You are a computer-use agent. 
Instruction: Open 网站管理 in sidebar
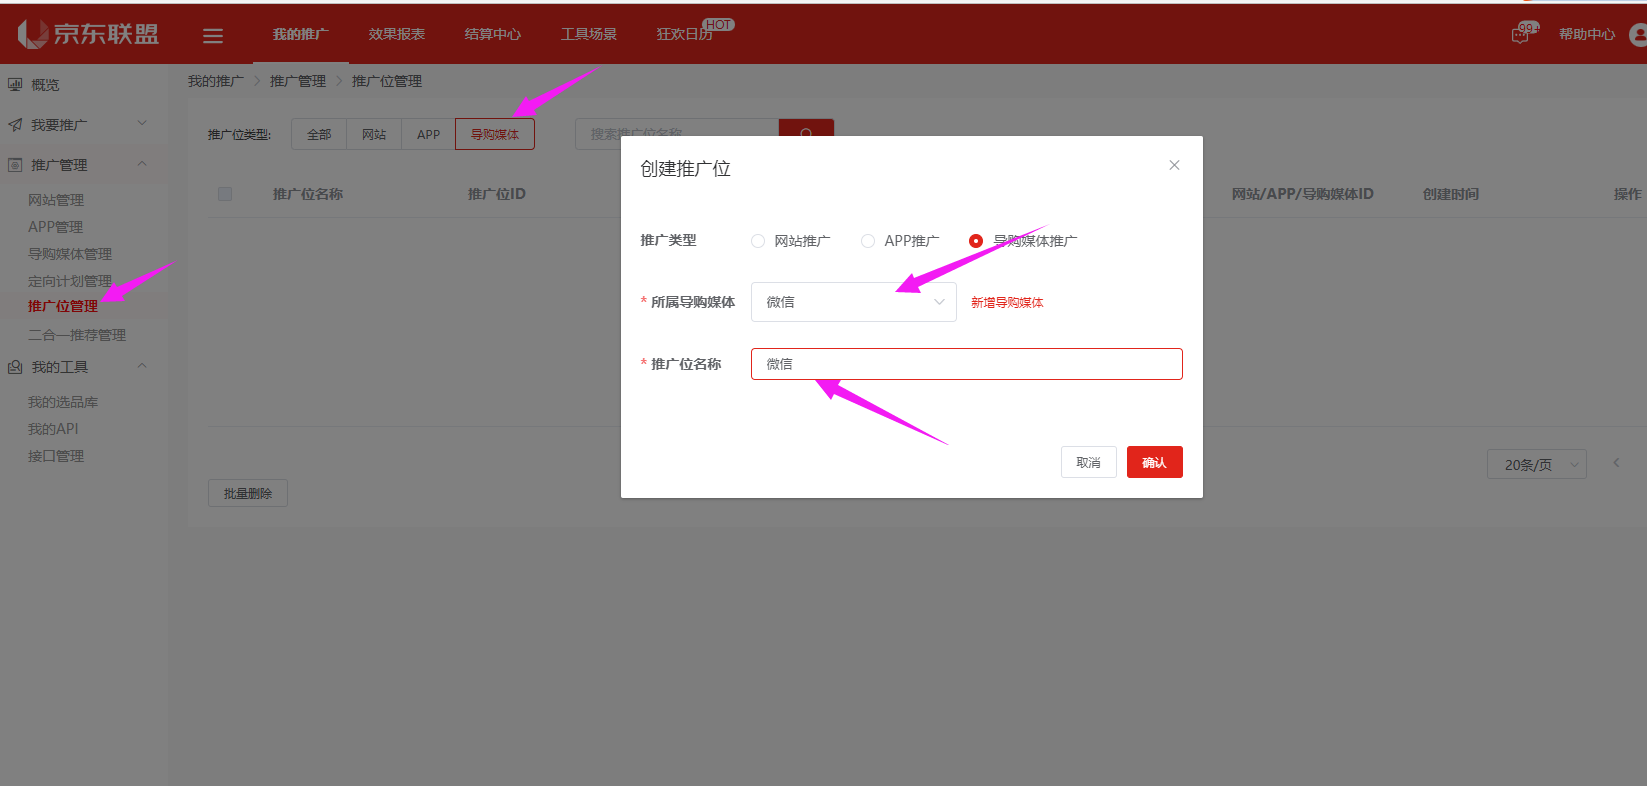(56, 200)
